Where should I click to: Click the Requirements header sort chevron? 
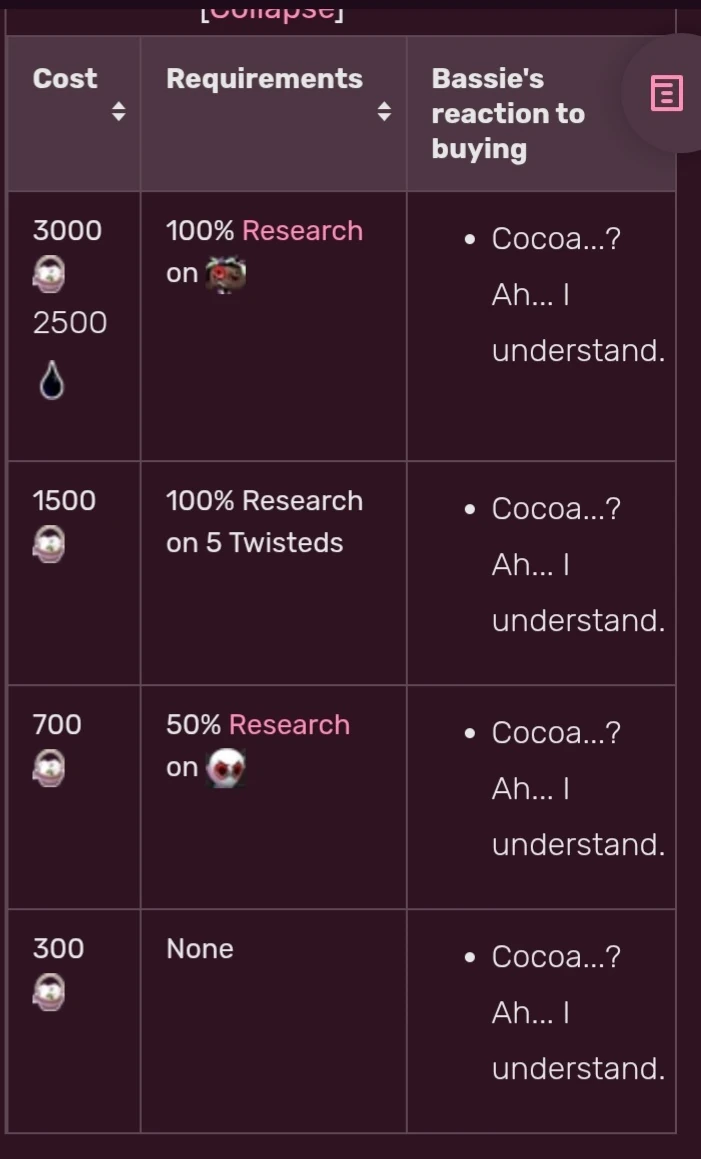[386, 113]
